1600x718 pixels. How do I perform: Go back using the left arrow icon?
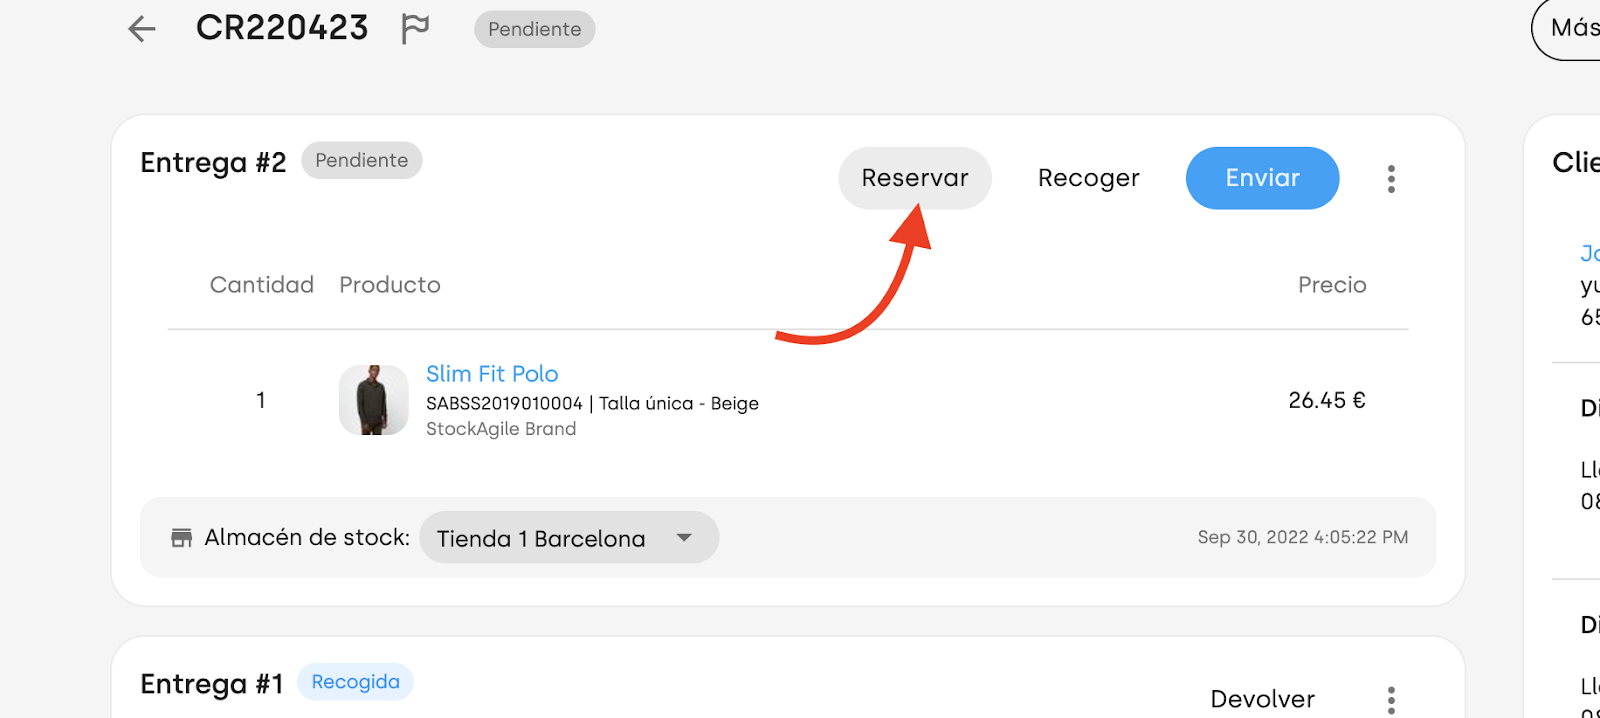[x=142, y=29]
